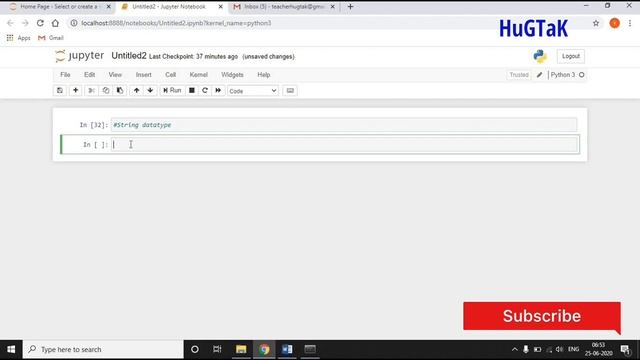Open the Widgets menu
Image resolution: width=640 pixels, height=360 pixels.
pyautogui.click(x=232, y=75)
